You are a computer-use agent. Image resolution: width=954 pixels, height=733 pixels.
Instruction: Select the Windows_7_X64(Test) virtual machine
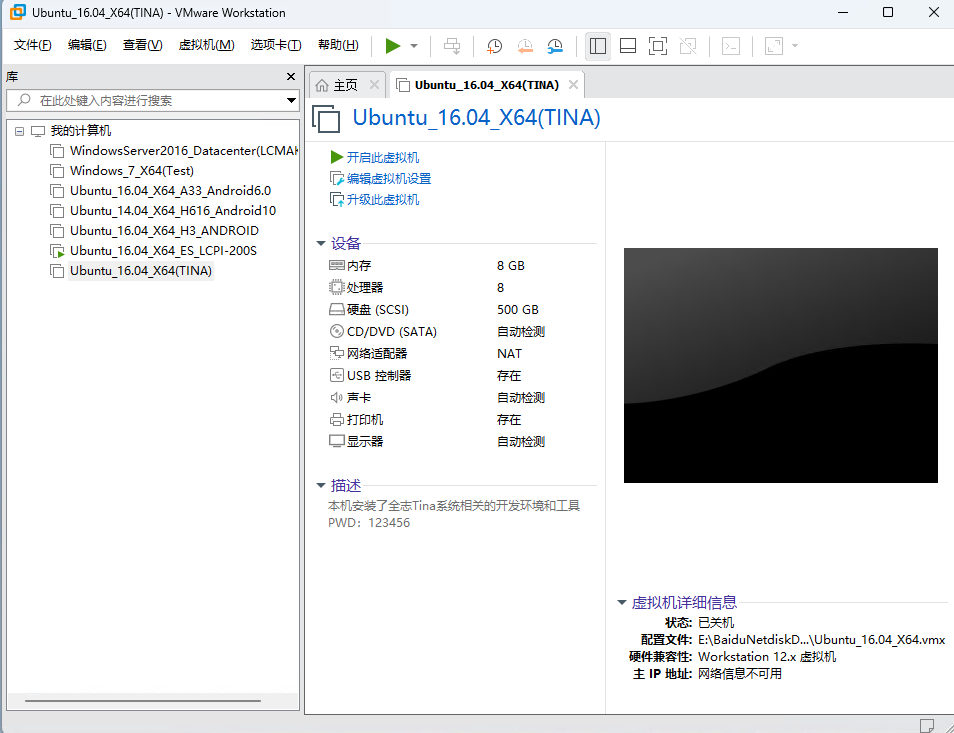[120, 170]
